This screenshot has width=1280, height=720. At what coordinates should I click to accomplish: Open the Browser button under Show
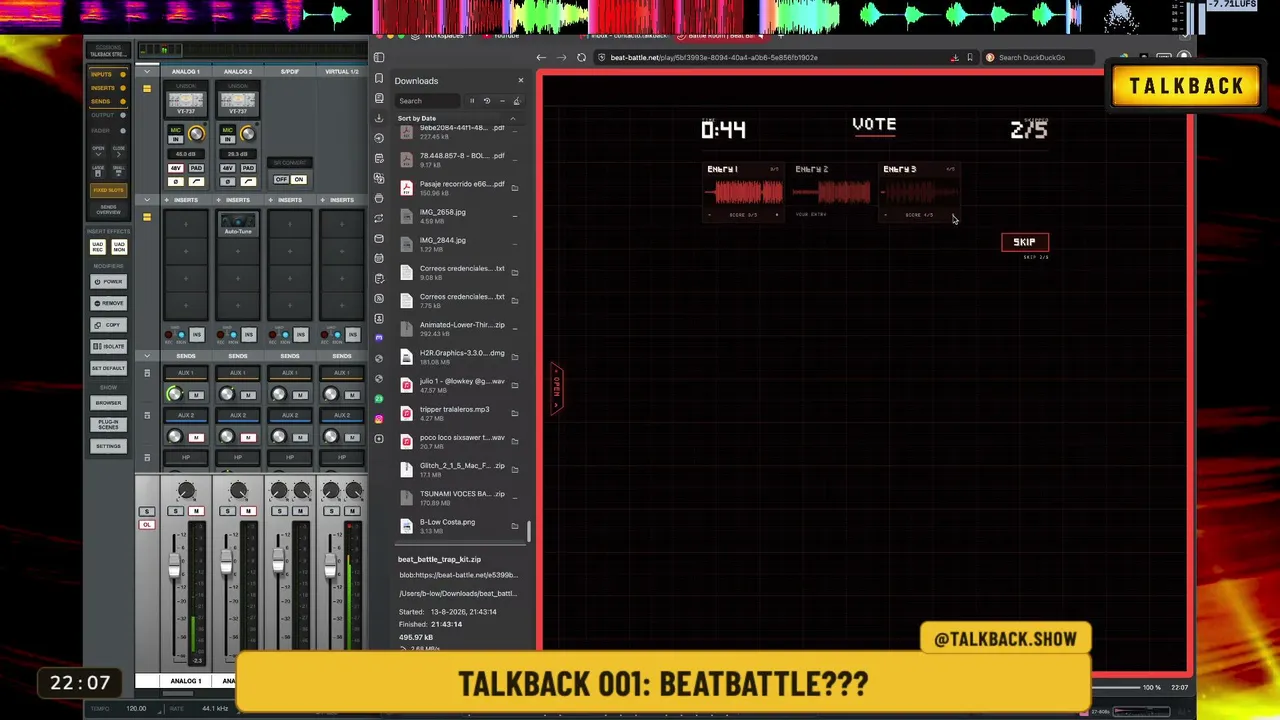pyautogui.click(x=108, y=403)
